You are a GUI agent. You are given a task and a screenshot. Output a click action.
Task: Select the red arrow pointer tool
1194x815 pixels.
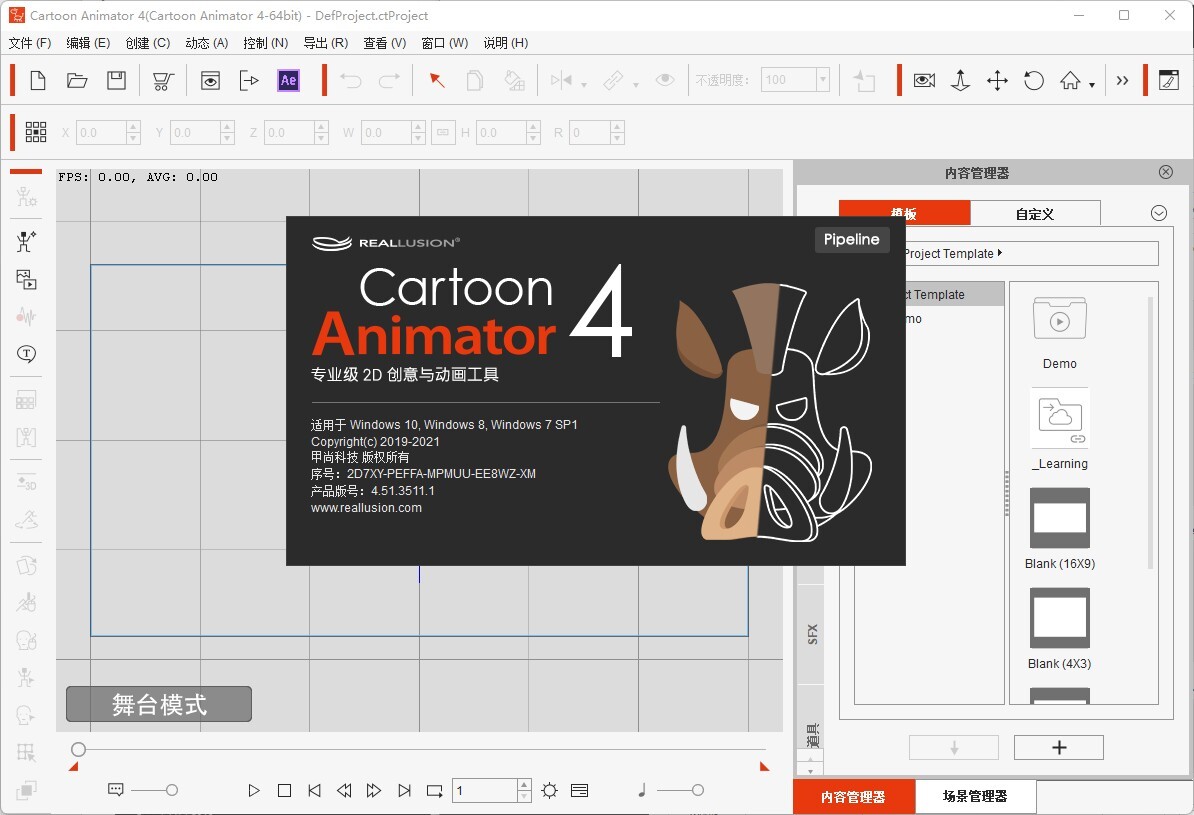click(437, 80)
